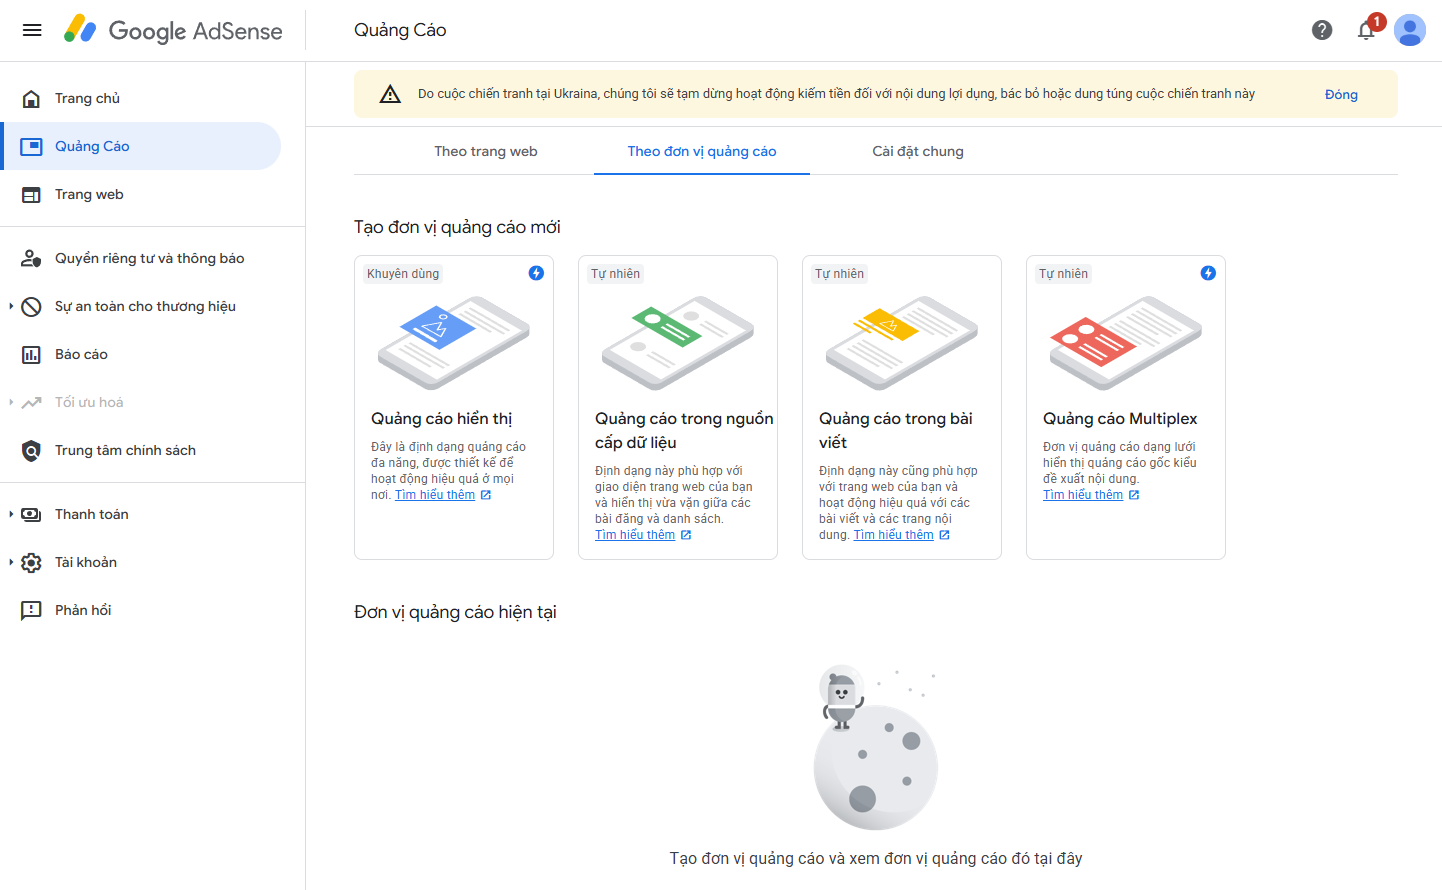Click the Google AdSense logo
The height and width of the screenshot is (890, 1442).
pos(173,30)
